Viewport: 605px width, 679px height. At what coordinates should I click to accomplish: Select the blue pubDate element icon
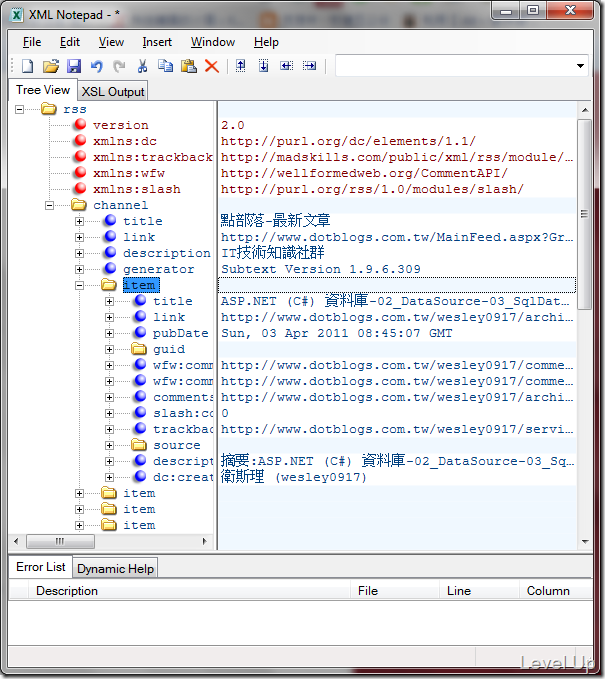coord(140,333)
